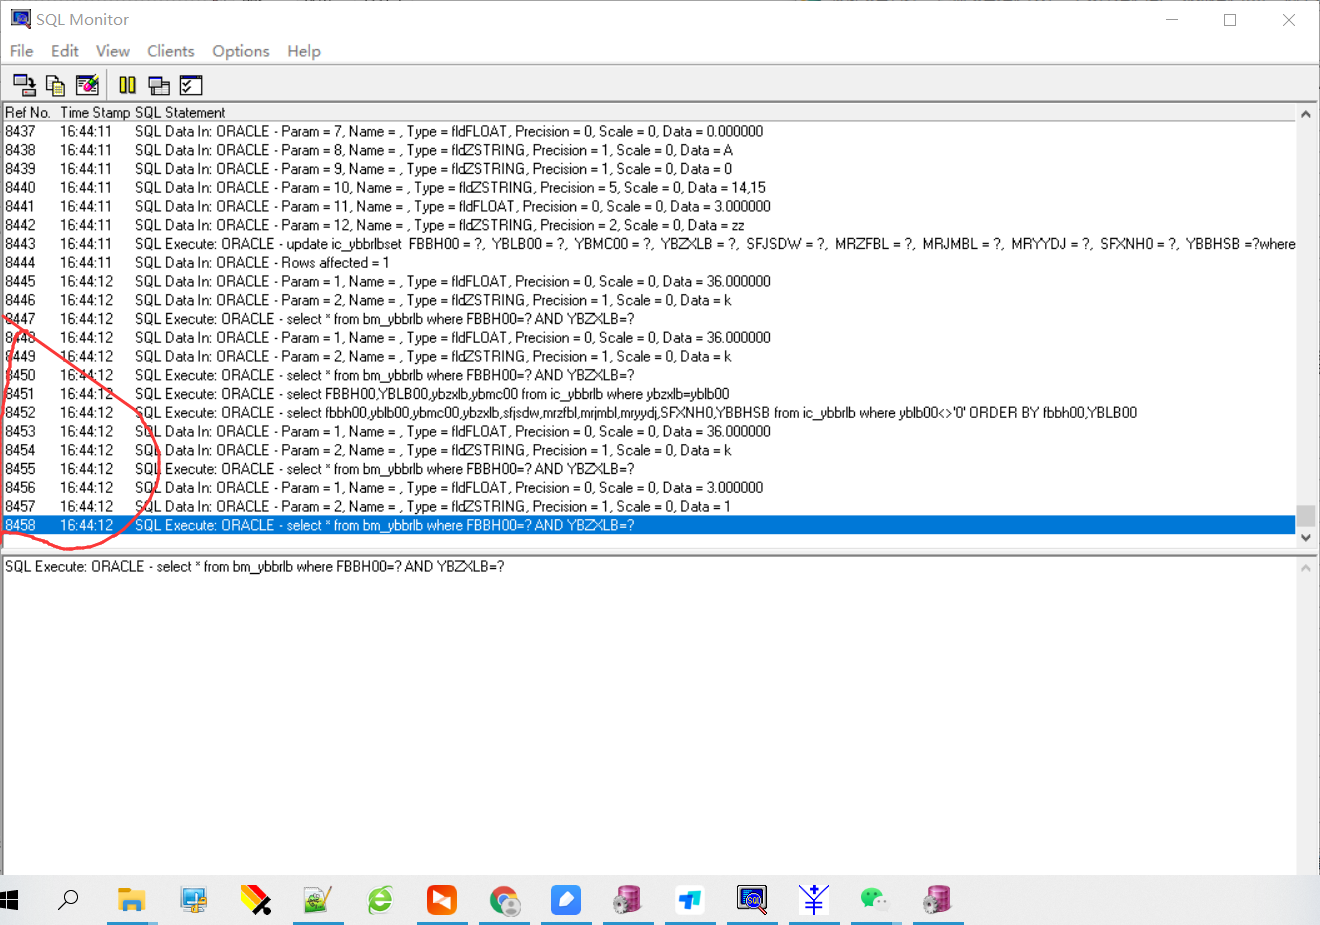The image size is (1320, 925).
Task: Select SQL Execute row 8455
Action: tap(650, 469)
